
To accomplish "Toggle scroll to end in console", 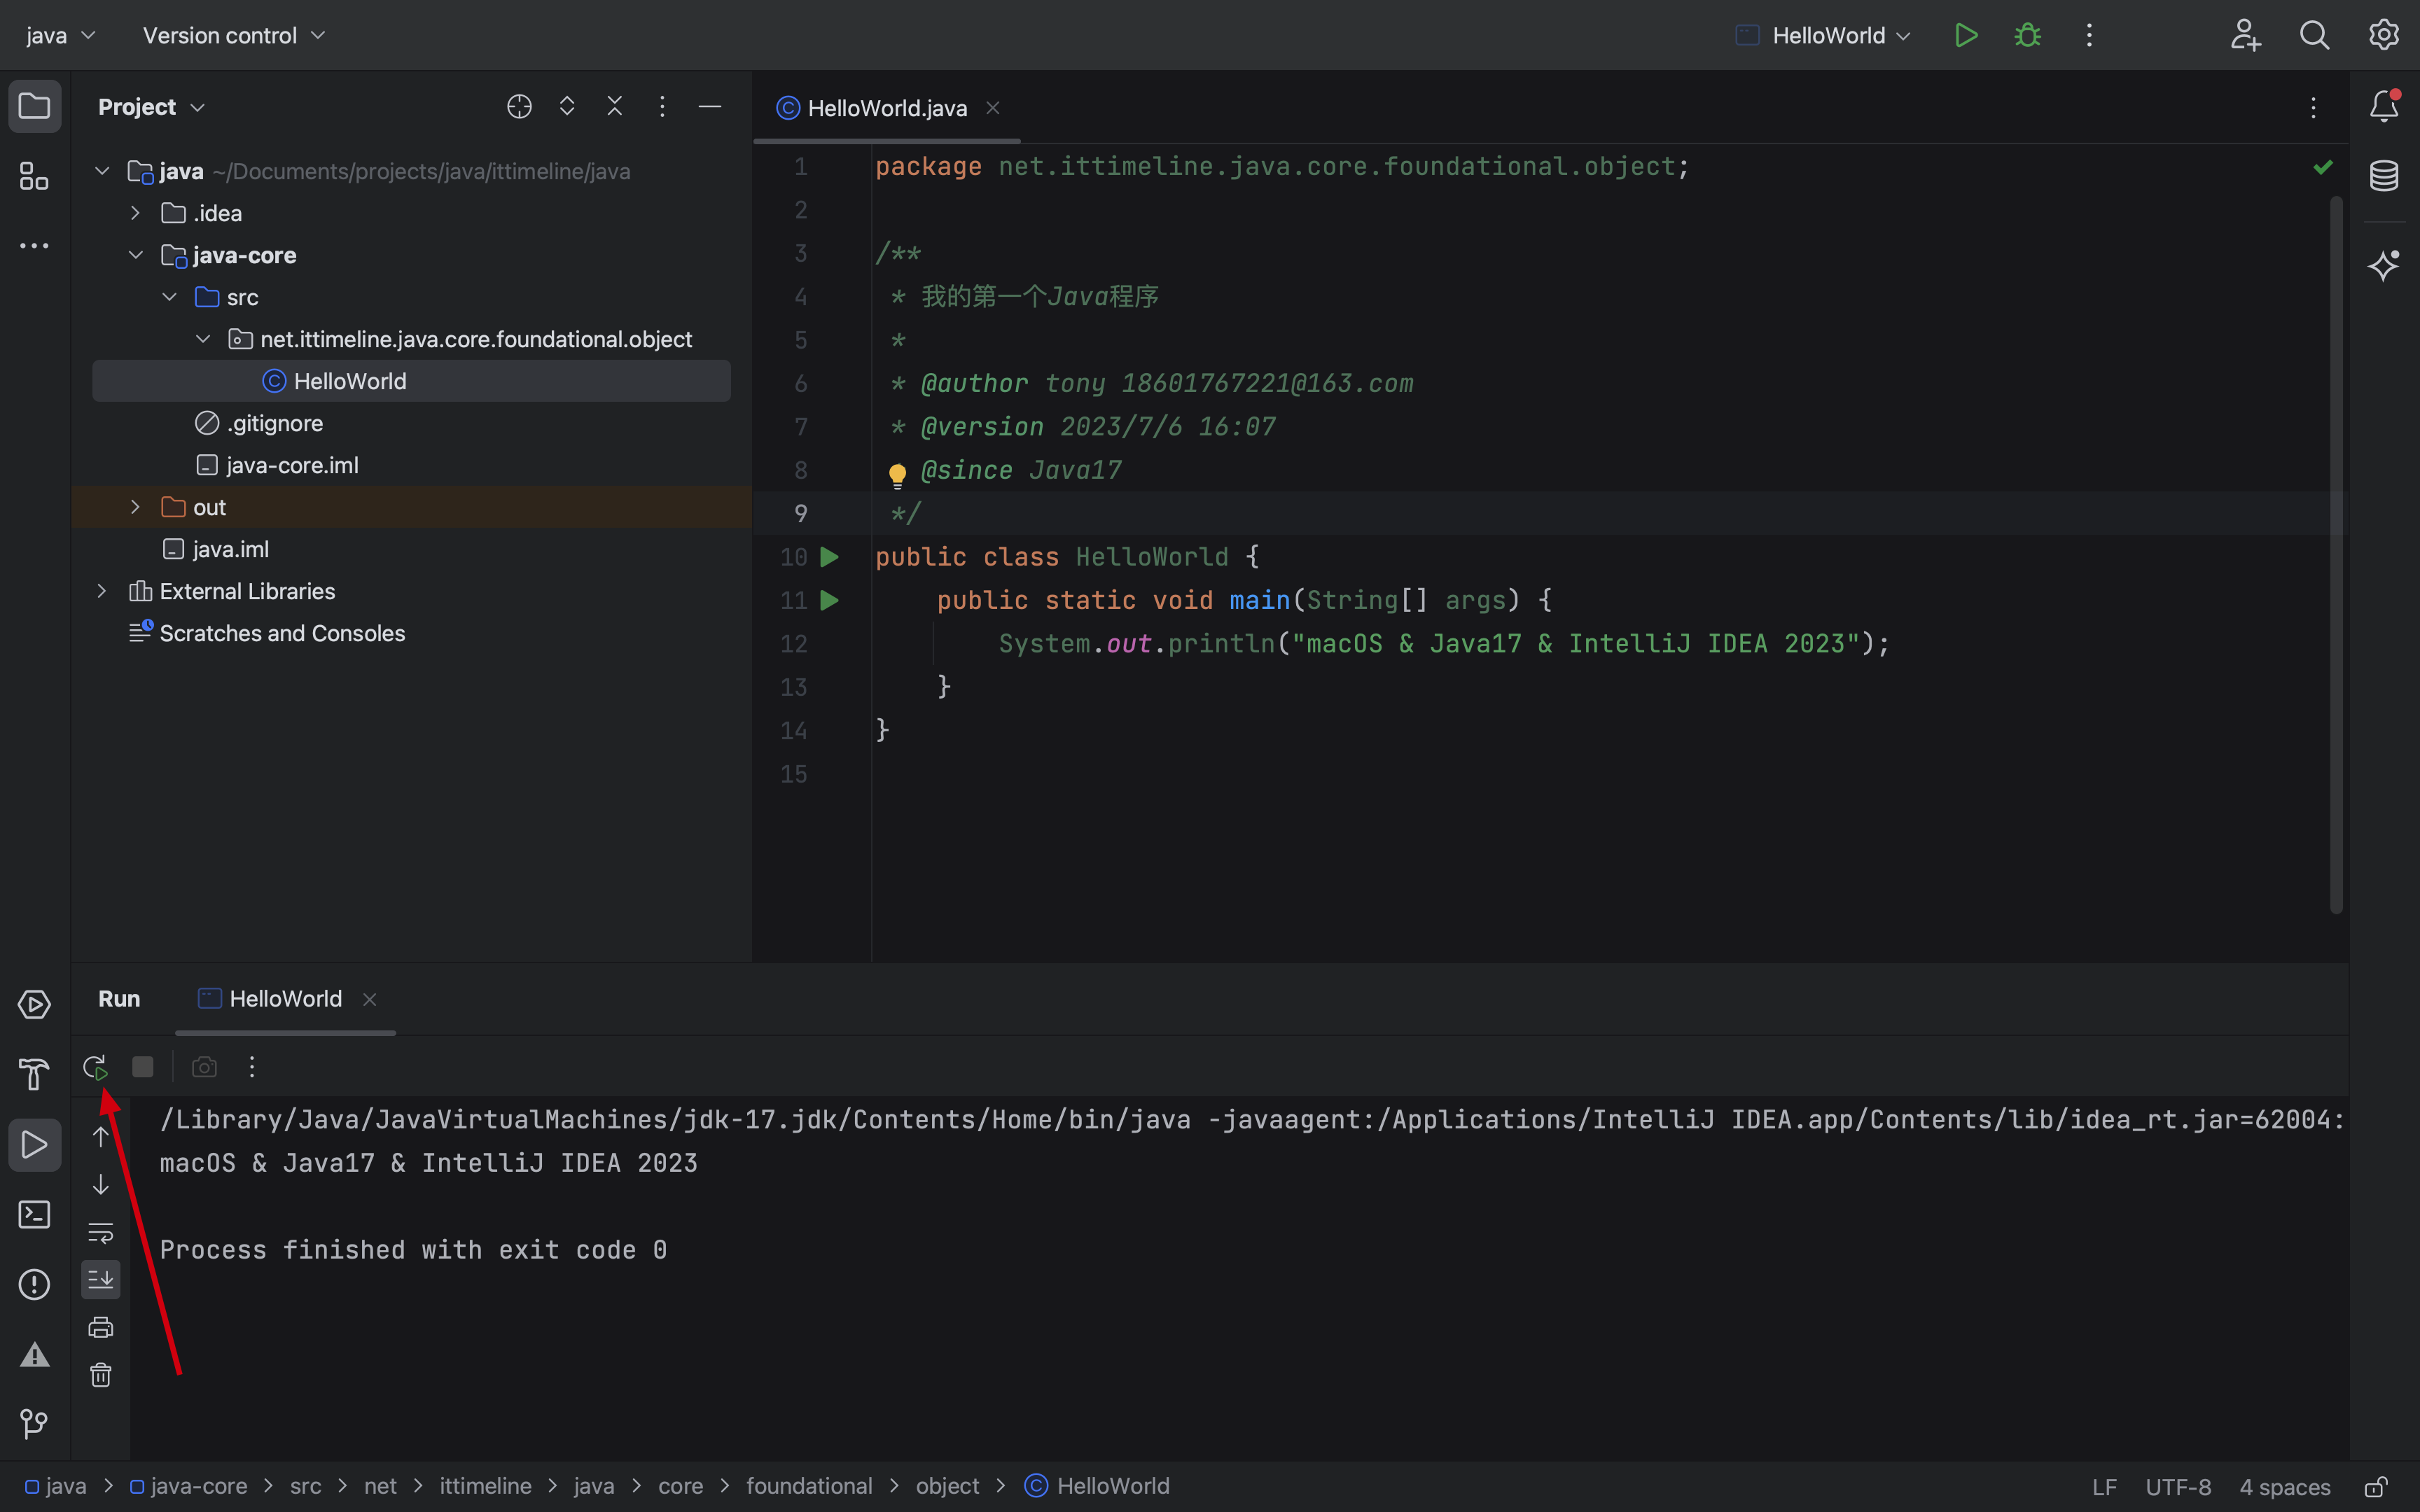I will pos(101,1279).
